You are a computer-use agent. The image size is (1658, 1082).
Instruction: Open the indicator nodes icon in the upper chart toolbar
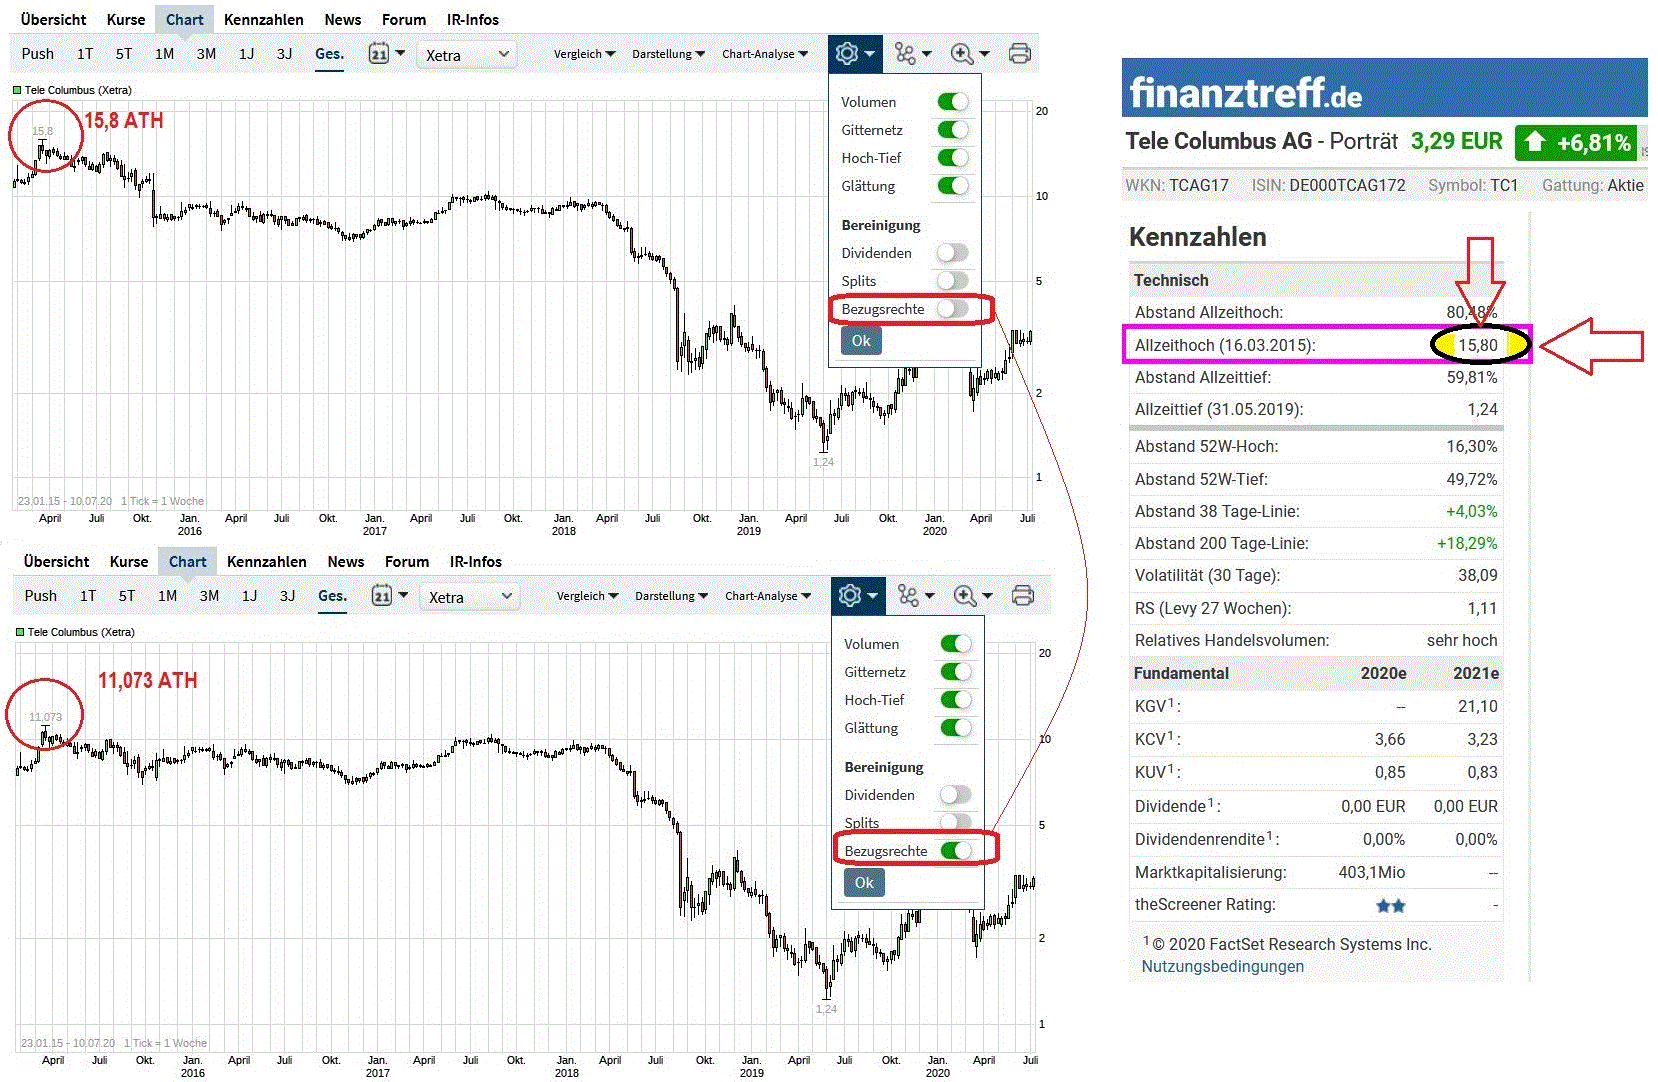(912, 54)
